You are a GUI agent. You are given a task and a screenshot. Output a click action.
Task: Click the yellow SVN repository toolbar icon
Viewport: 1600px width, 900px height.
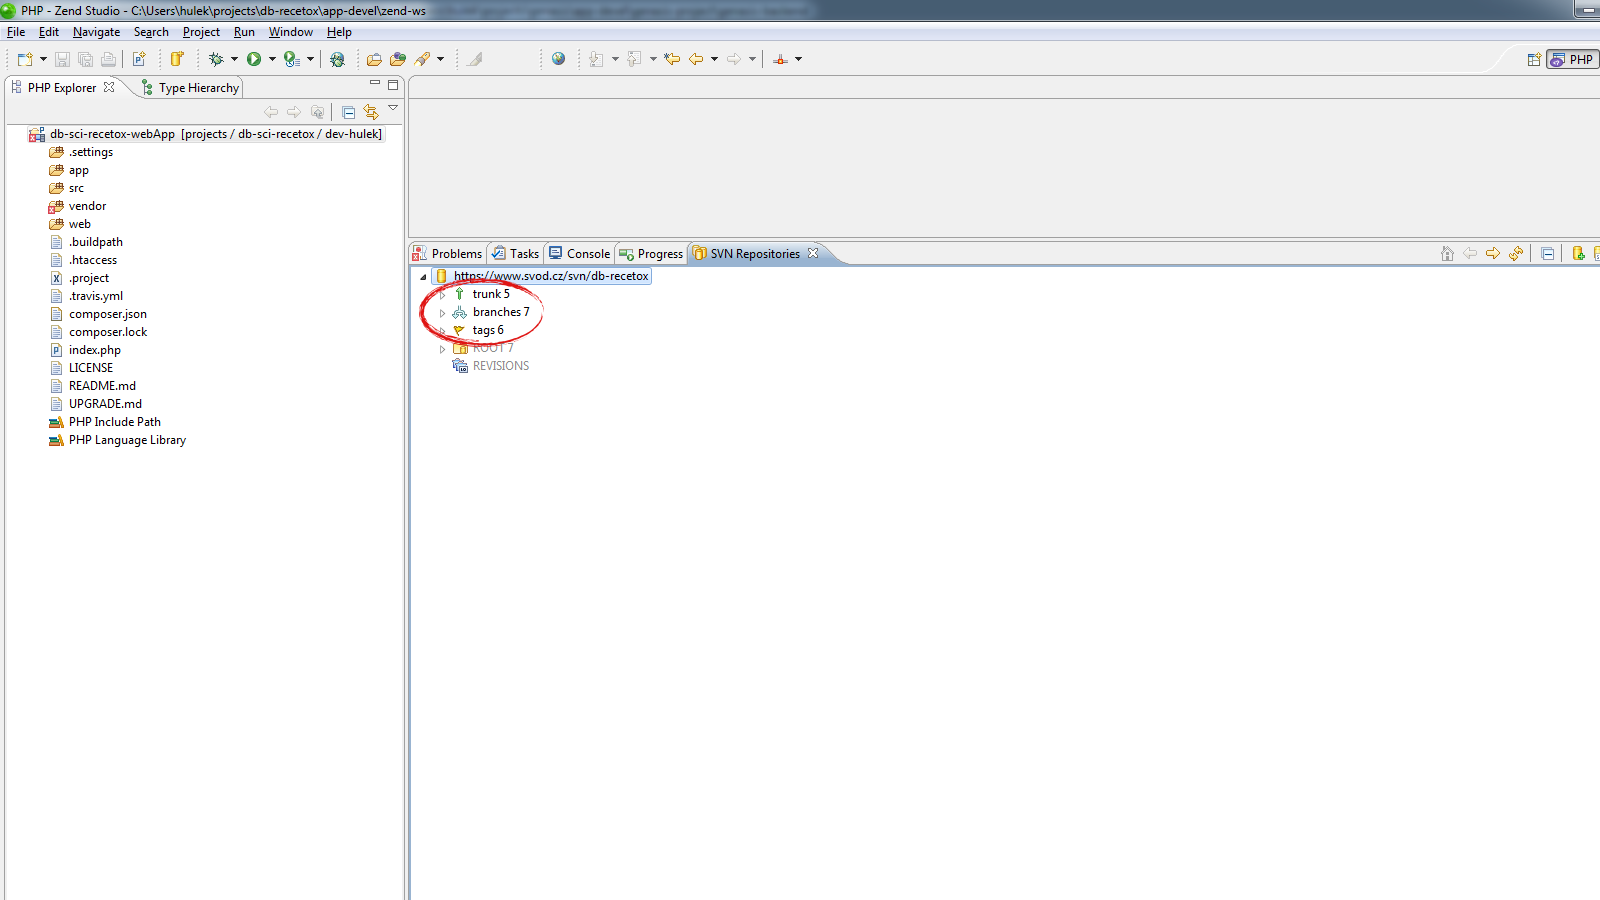pos(177,59)
